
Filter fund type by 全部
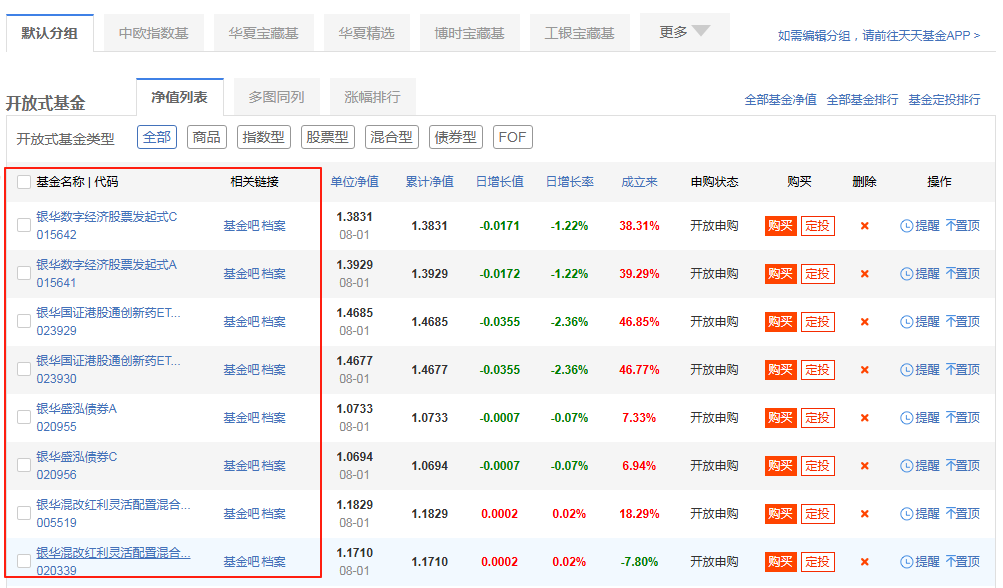tap(157, 137)
